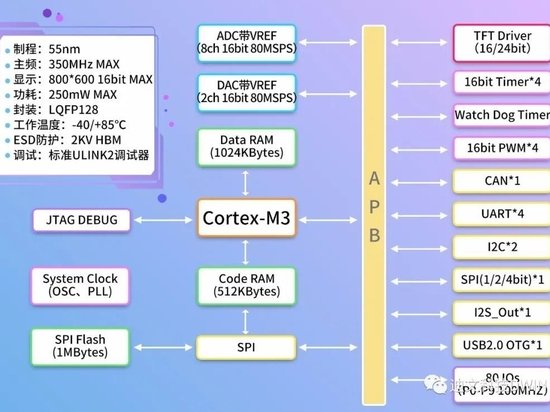This screenshot has height=412, width=550.
Task: Click the 工作温度：-40/+85℃ line
Action: point(69,125)
